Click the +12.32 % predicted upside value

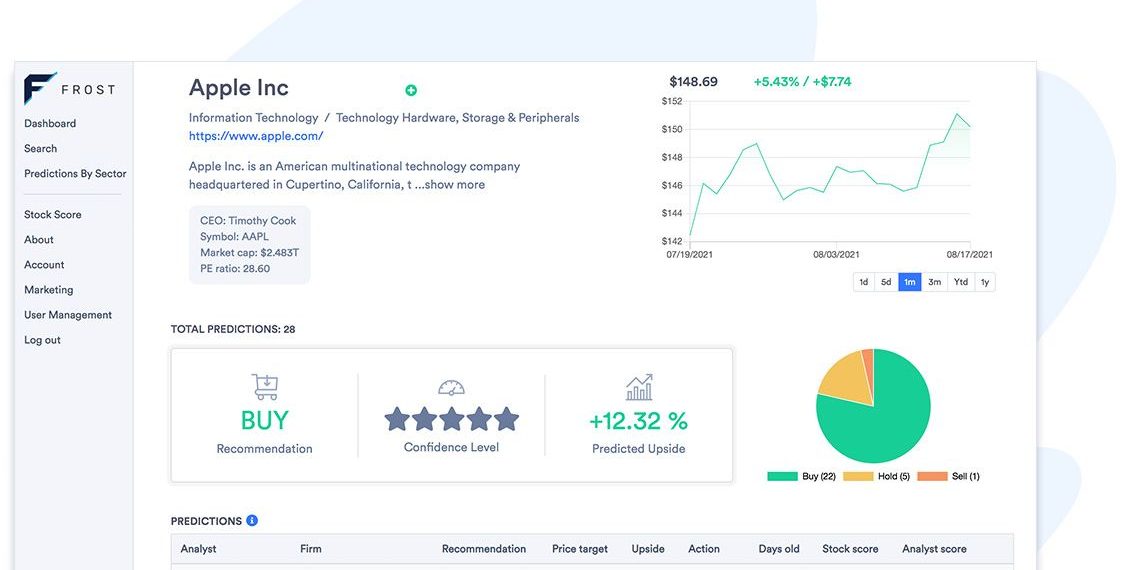[x=639, y=421]
